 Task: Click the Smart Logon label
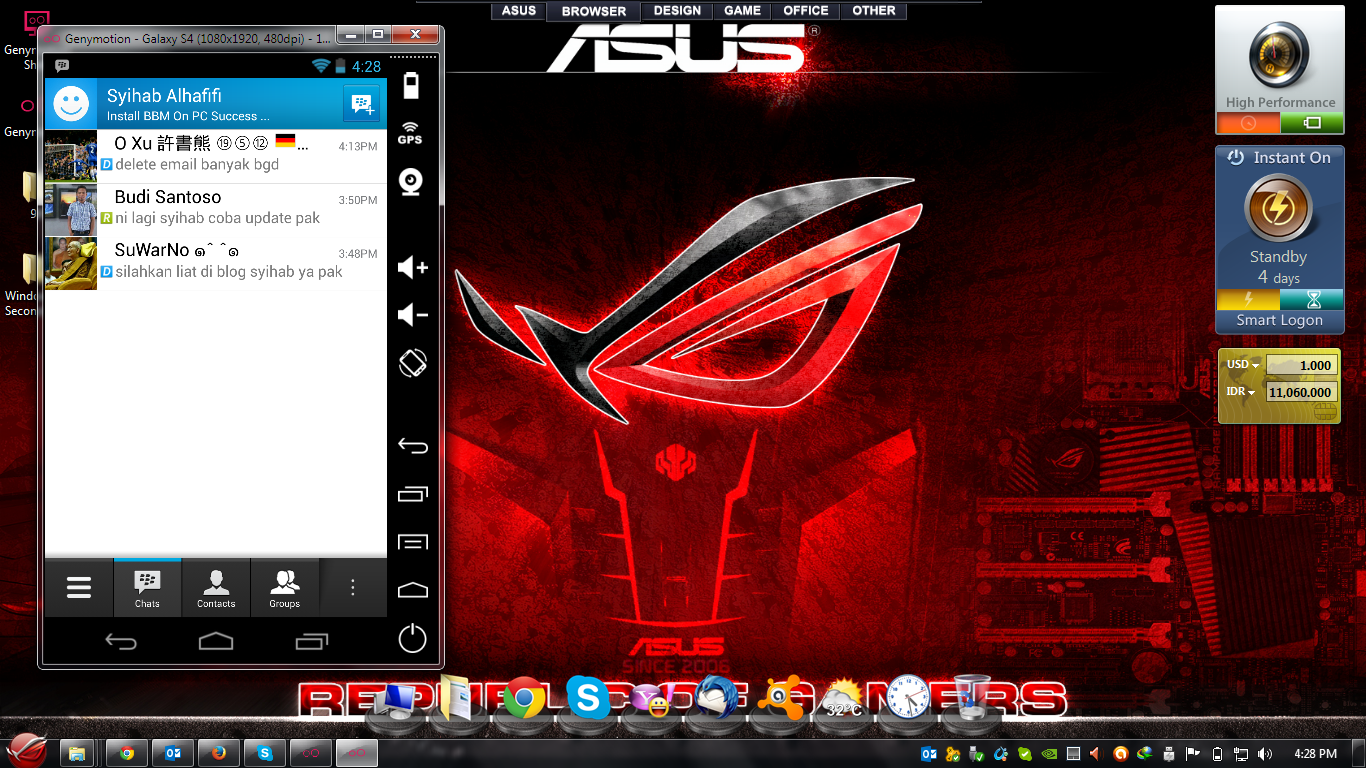coord(1279,320)
